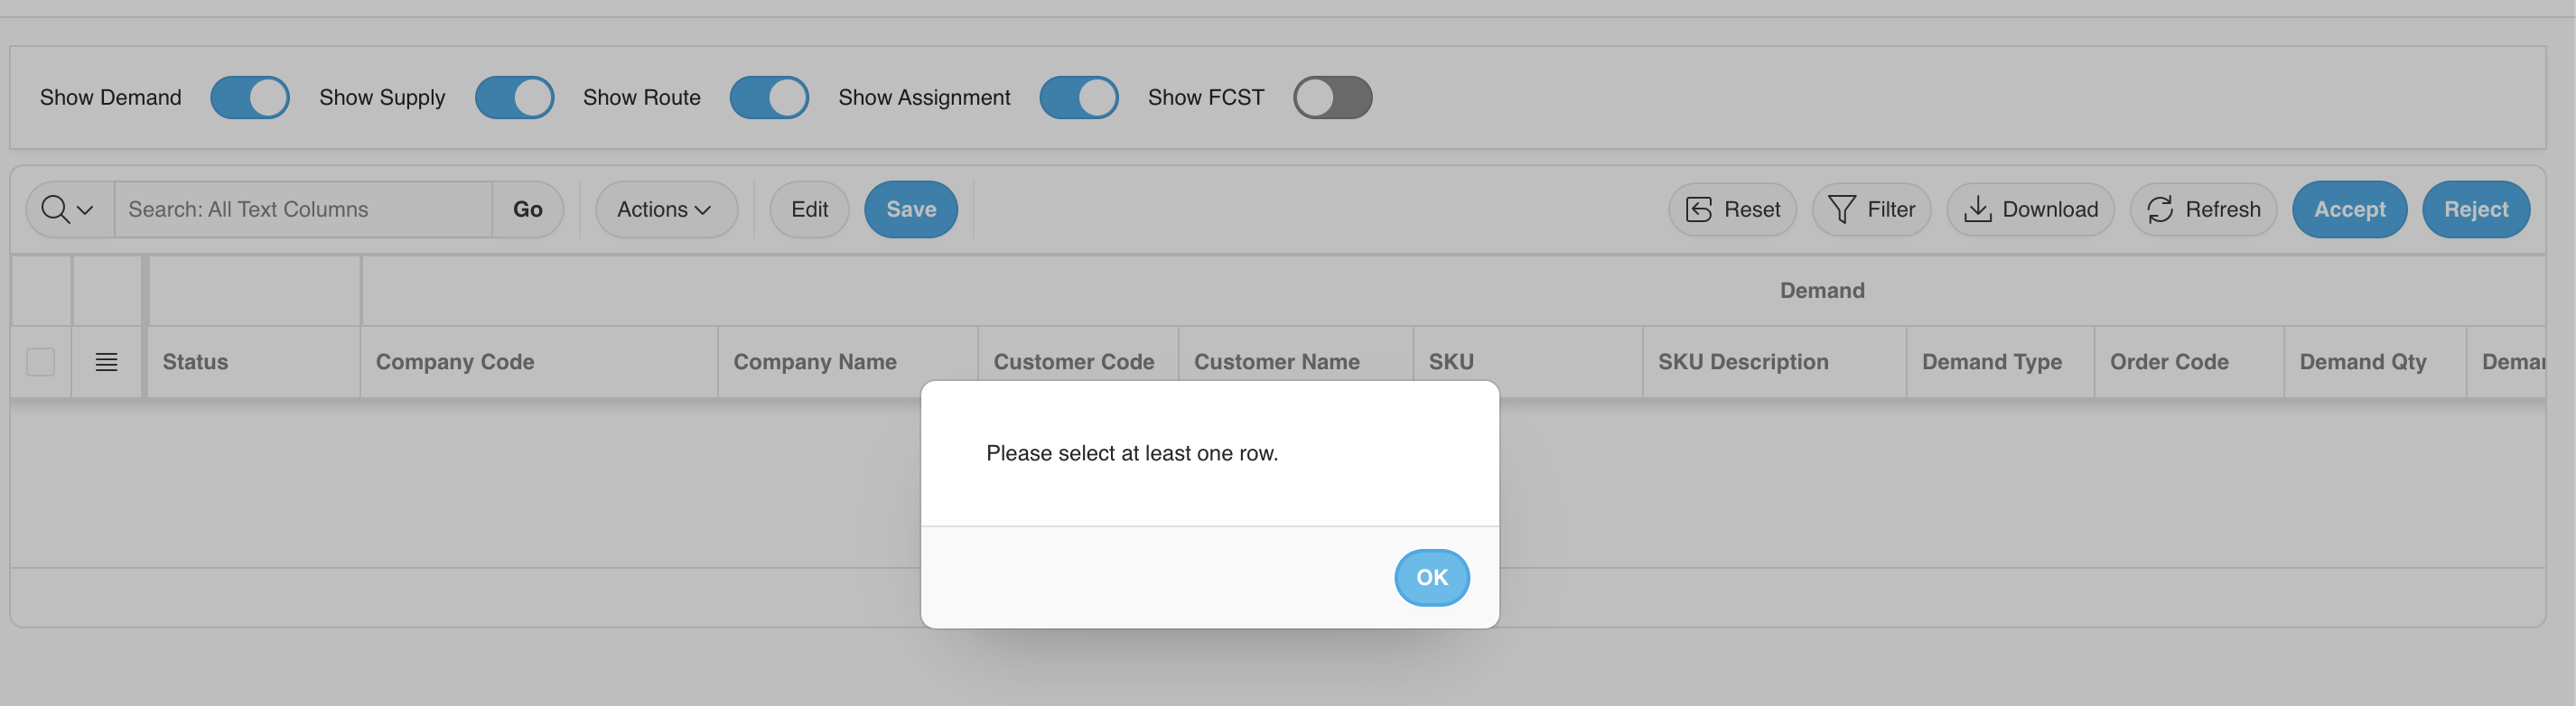Enable the Show FCST switch
Viewport: 2576px width, 706px height.
tap(1332, 98)
